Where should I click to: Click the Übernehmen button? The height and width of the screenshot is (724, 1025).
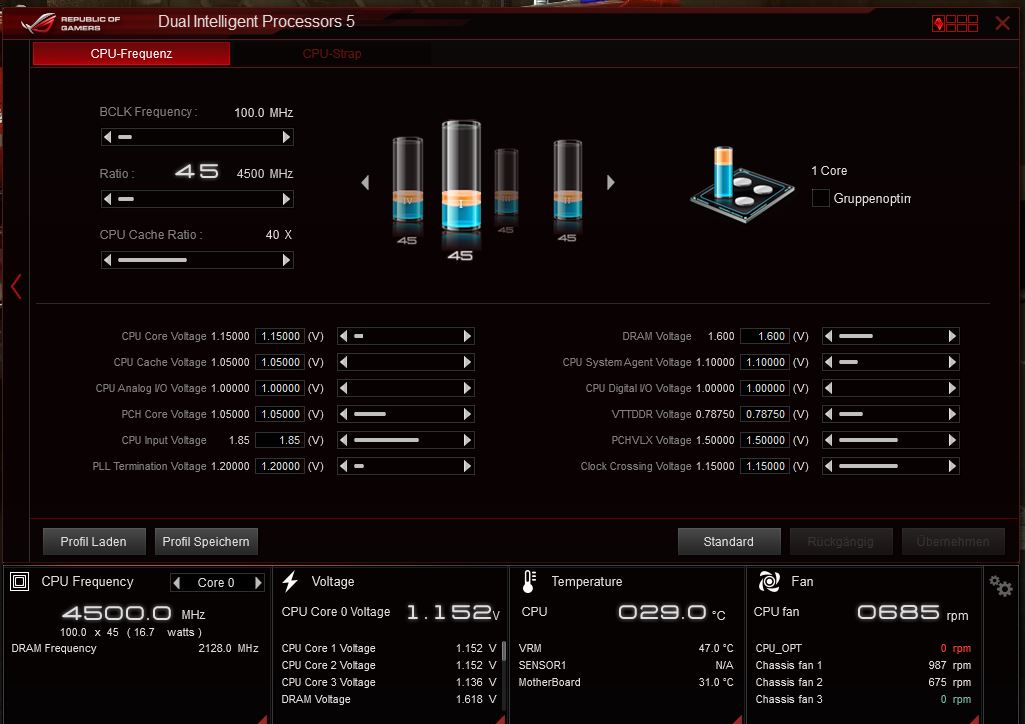click(x=953, y=542)
